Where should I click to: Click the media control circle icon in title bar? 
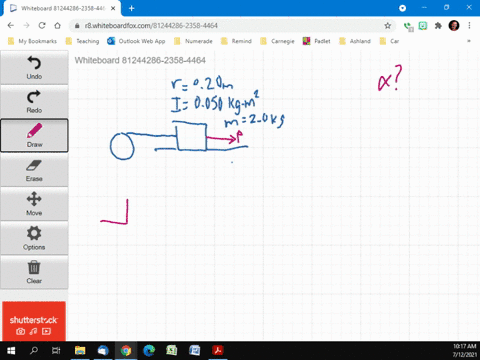click(402, 8)
